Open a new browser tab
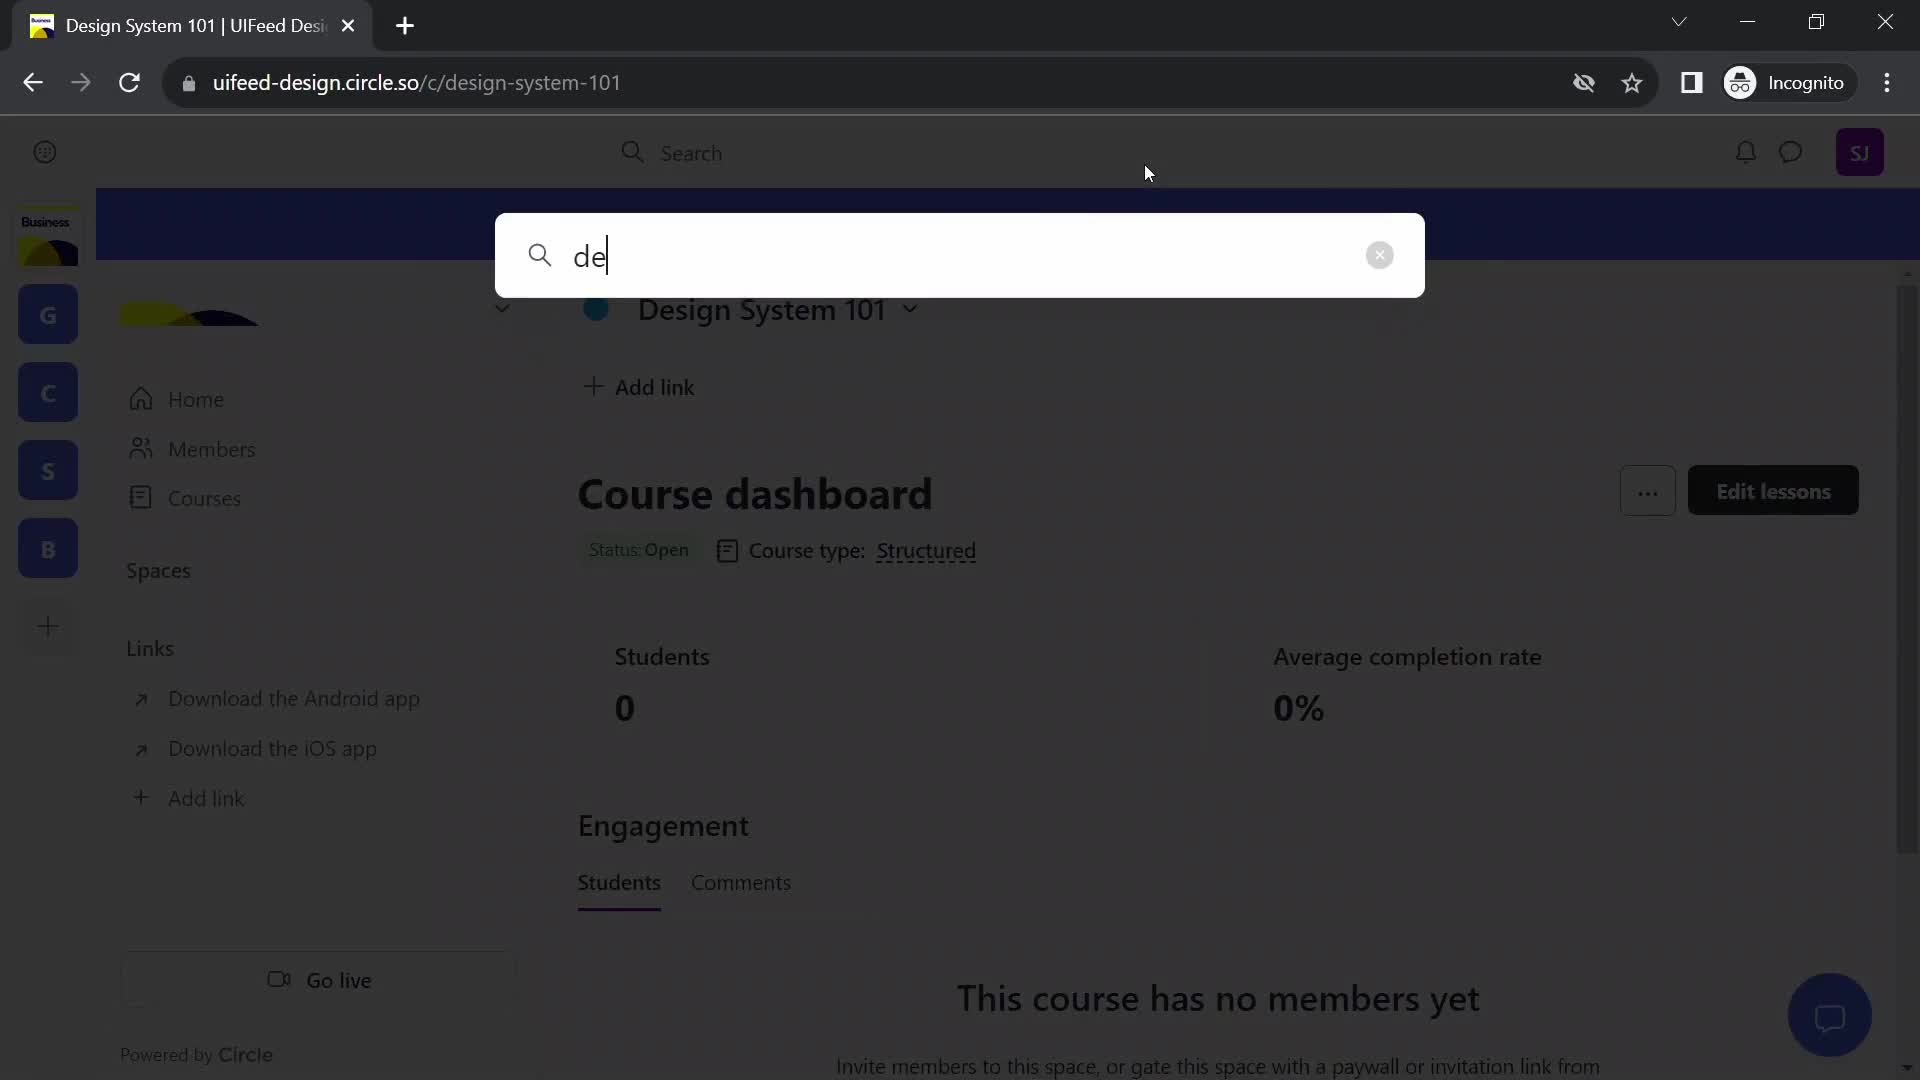This screenshot has width=1920, height=1080. (x=405, y=26)
